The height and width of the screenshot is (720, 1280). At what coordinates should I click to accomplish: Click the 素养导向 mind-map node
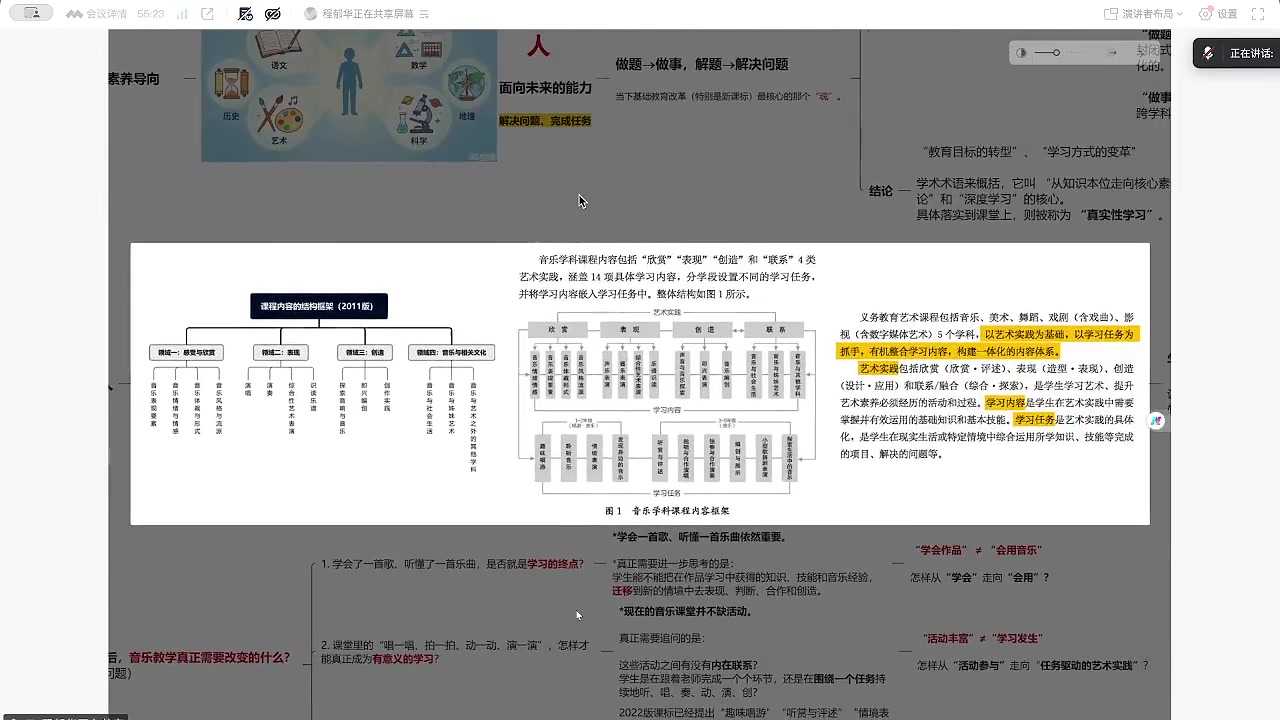(x=134, y=79)
